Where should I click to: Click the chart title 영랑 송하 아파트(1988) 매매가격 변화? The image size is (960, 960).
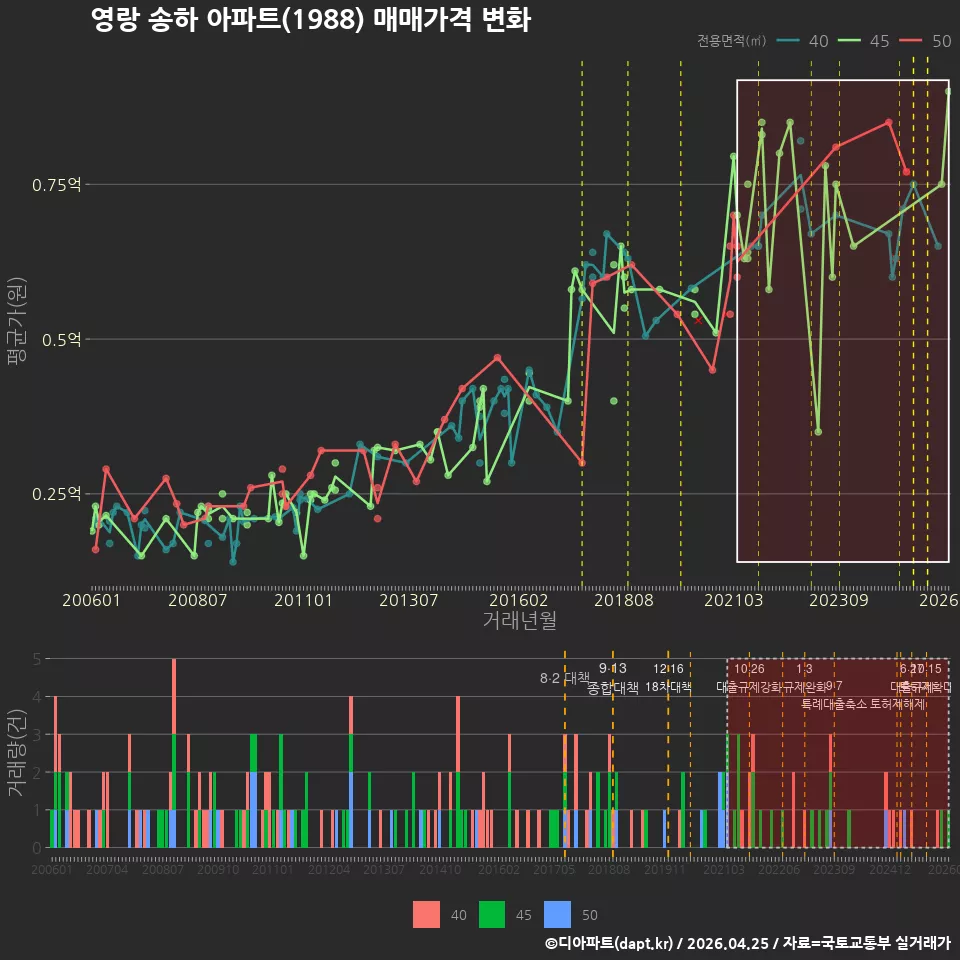pyautogui.click(x=310, y=20)
